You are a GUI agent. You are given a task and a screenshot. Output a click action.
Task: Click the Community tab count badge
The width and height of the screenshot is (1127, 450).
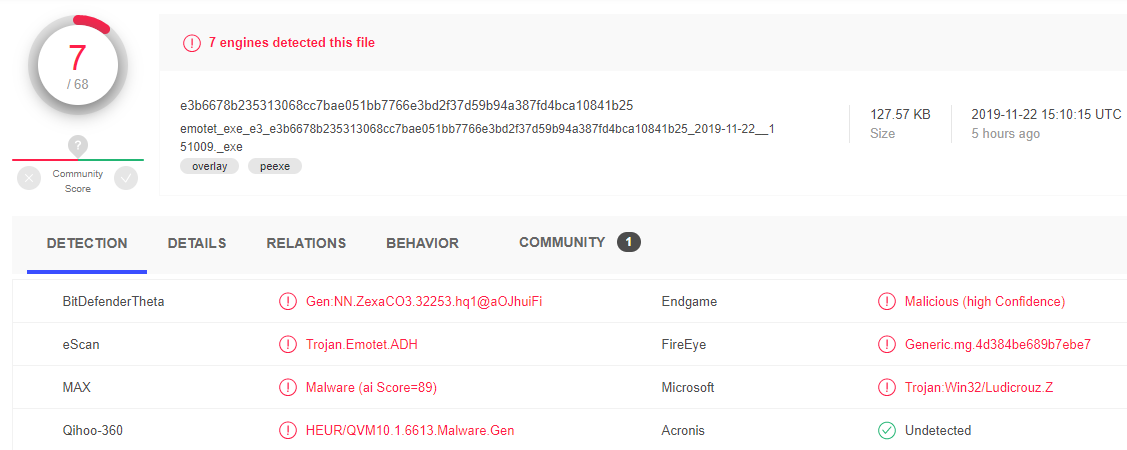(629, 242)
